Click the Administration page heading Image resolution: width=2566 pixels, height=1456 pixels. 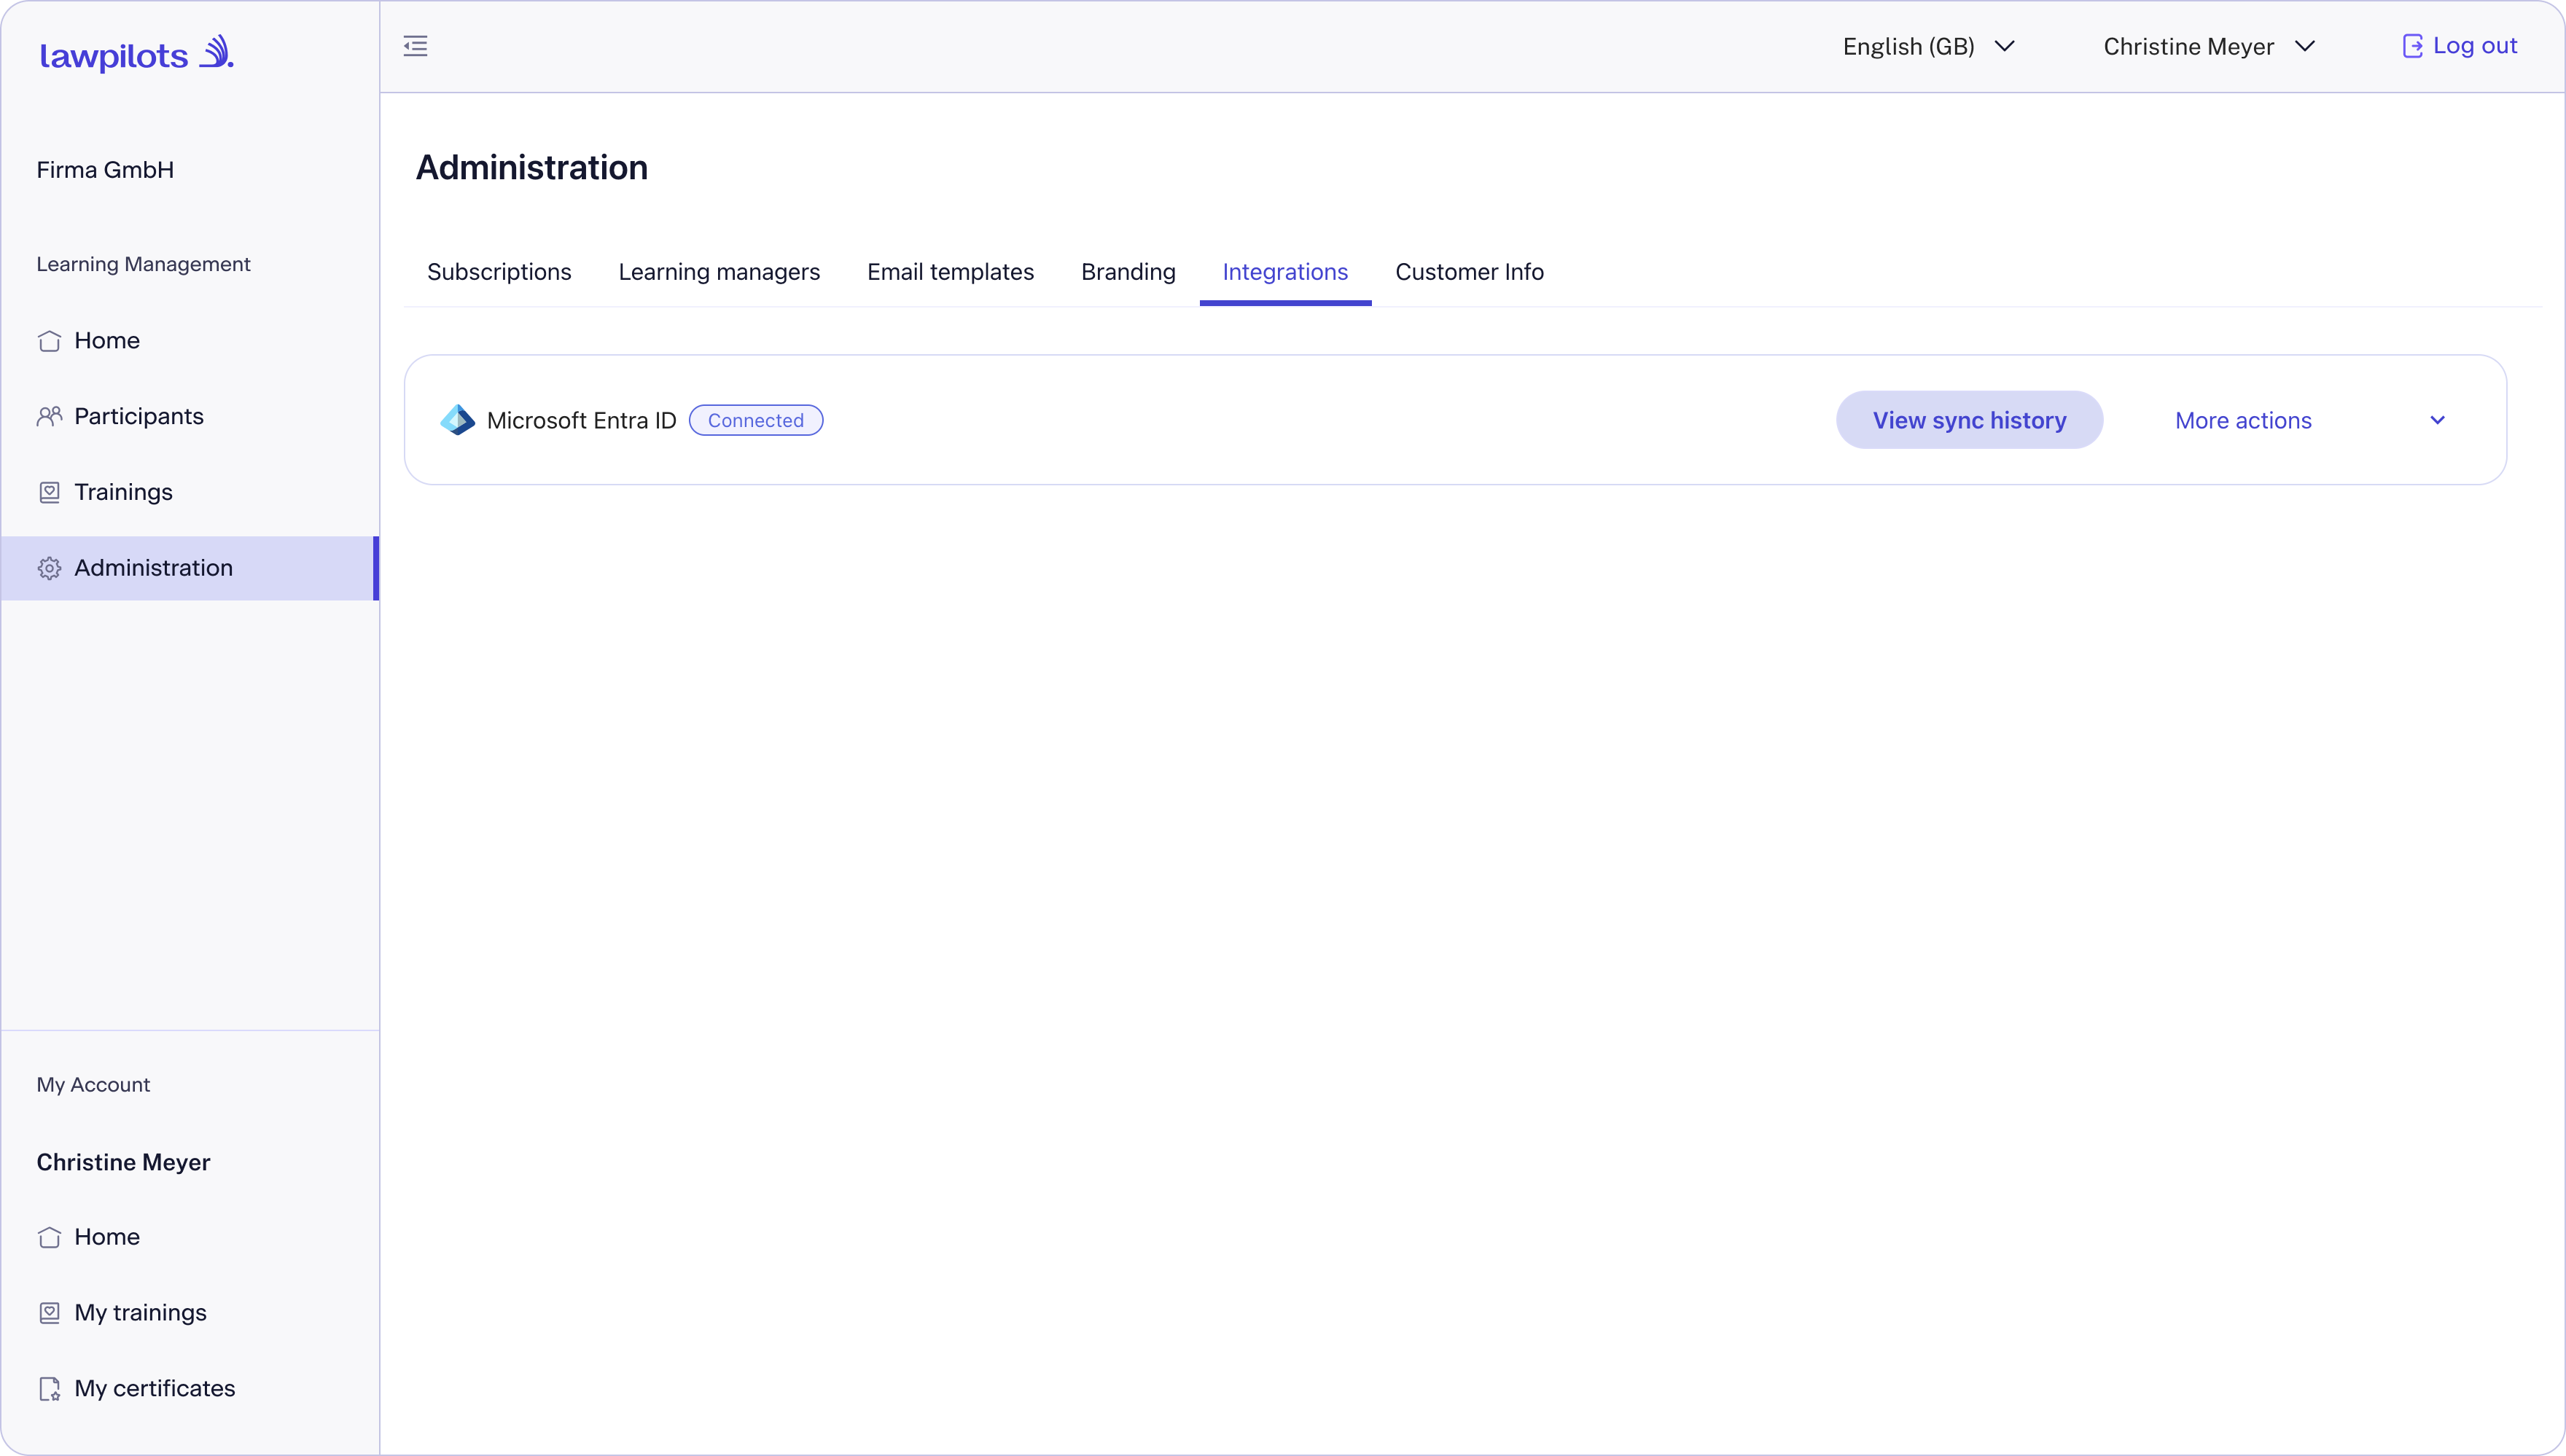tap(531, 167)
